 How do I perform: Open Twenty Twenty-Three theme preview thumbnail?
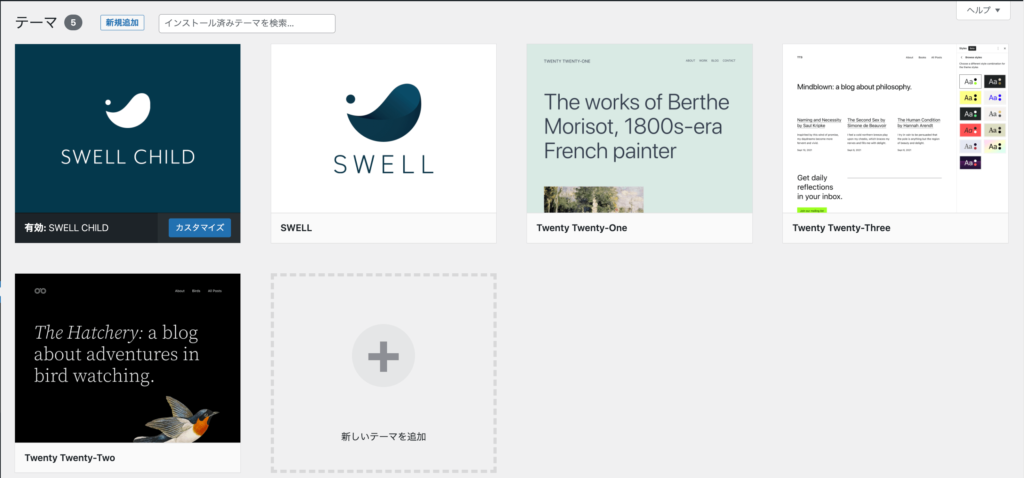[x=895, y=128]
